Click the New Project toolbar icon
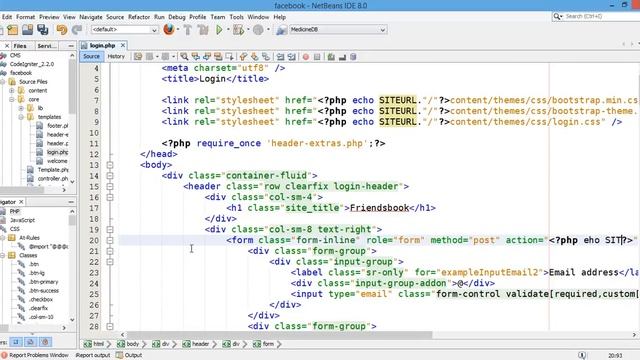 pos(12,30)
